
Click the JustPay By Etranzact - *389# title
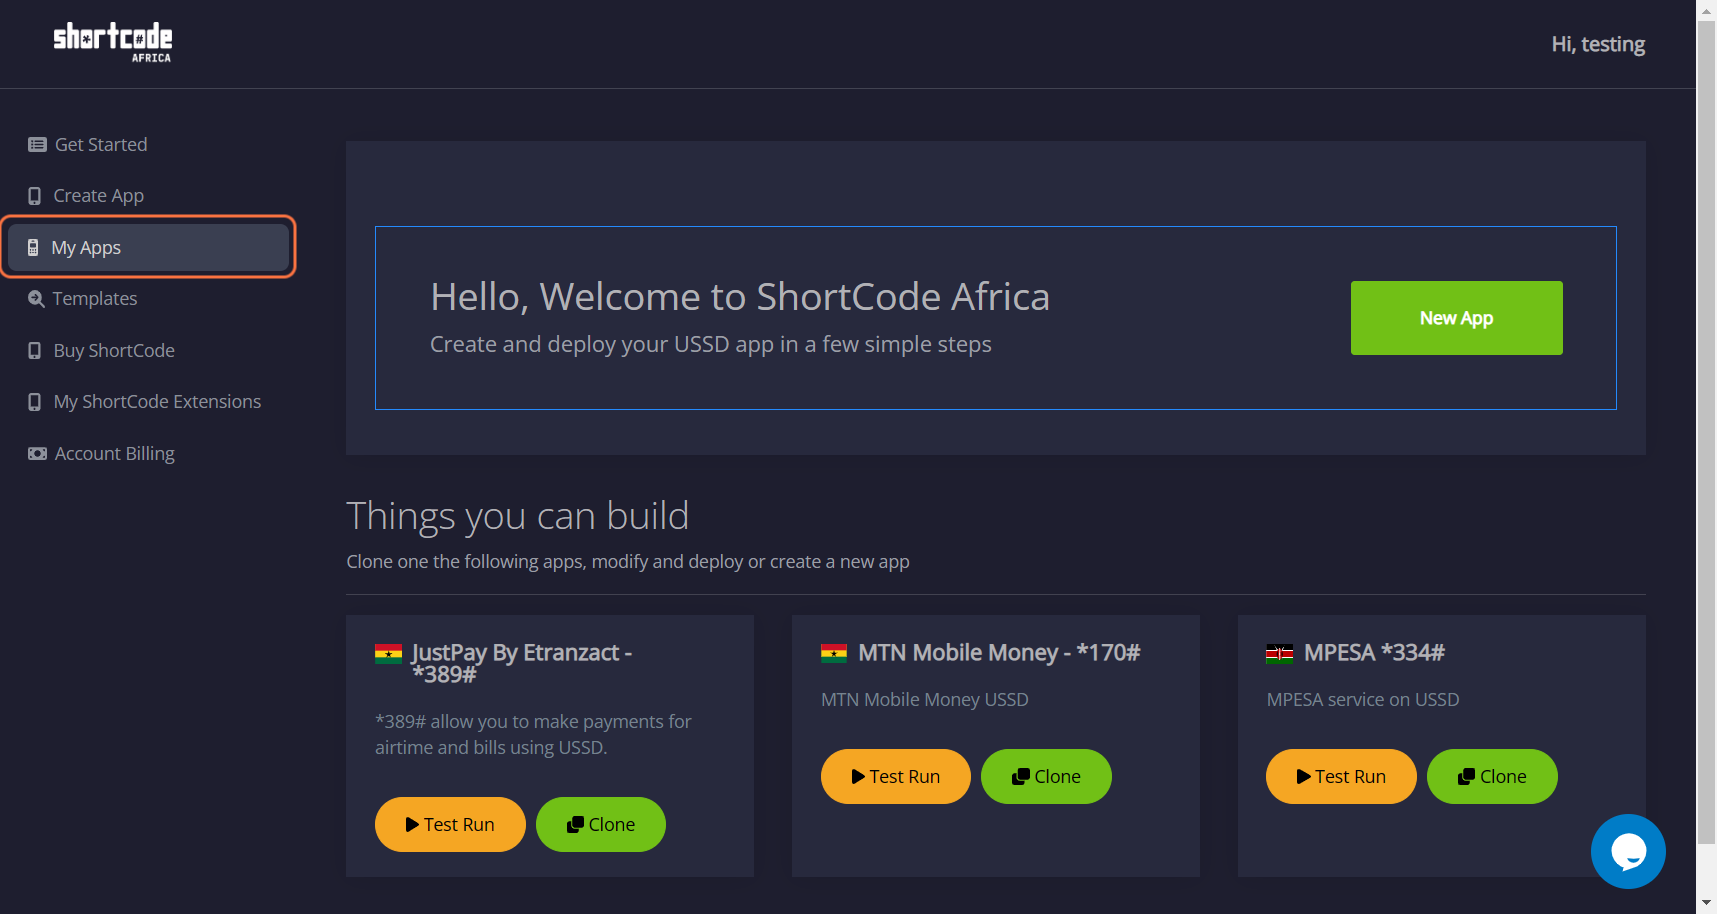(522, 663)
